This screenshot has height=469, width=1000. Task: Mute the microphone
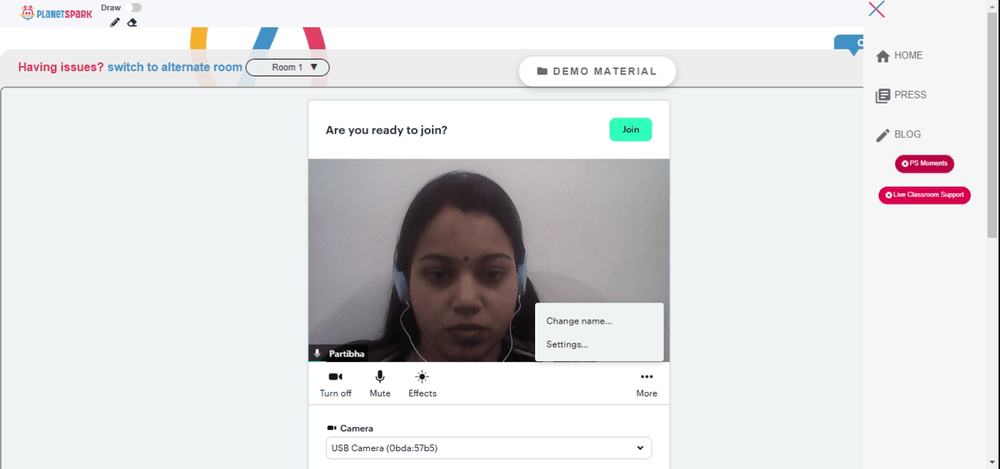[380, 384]
